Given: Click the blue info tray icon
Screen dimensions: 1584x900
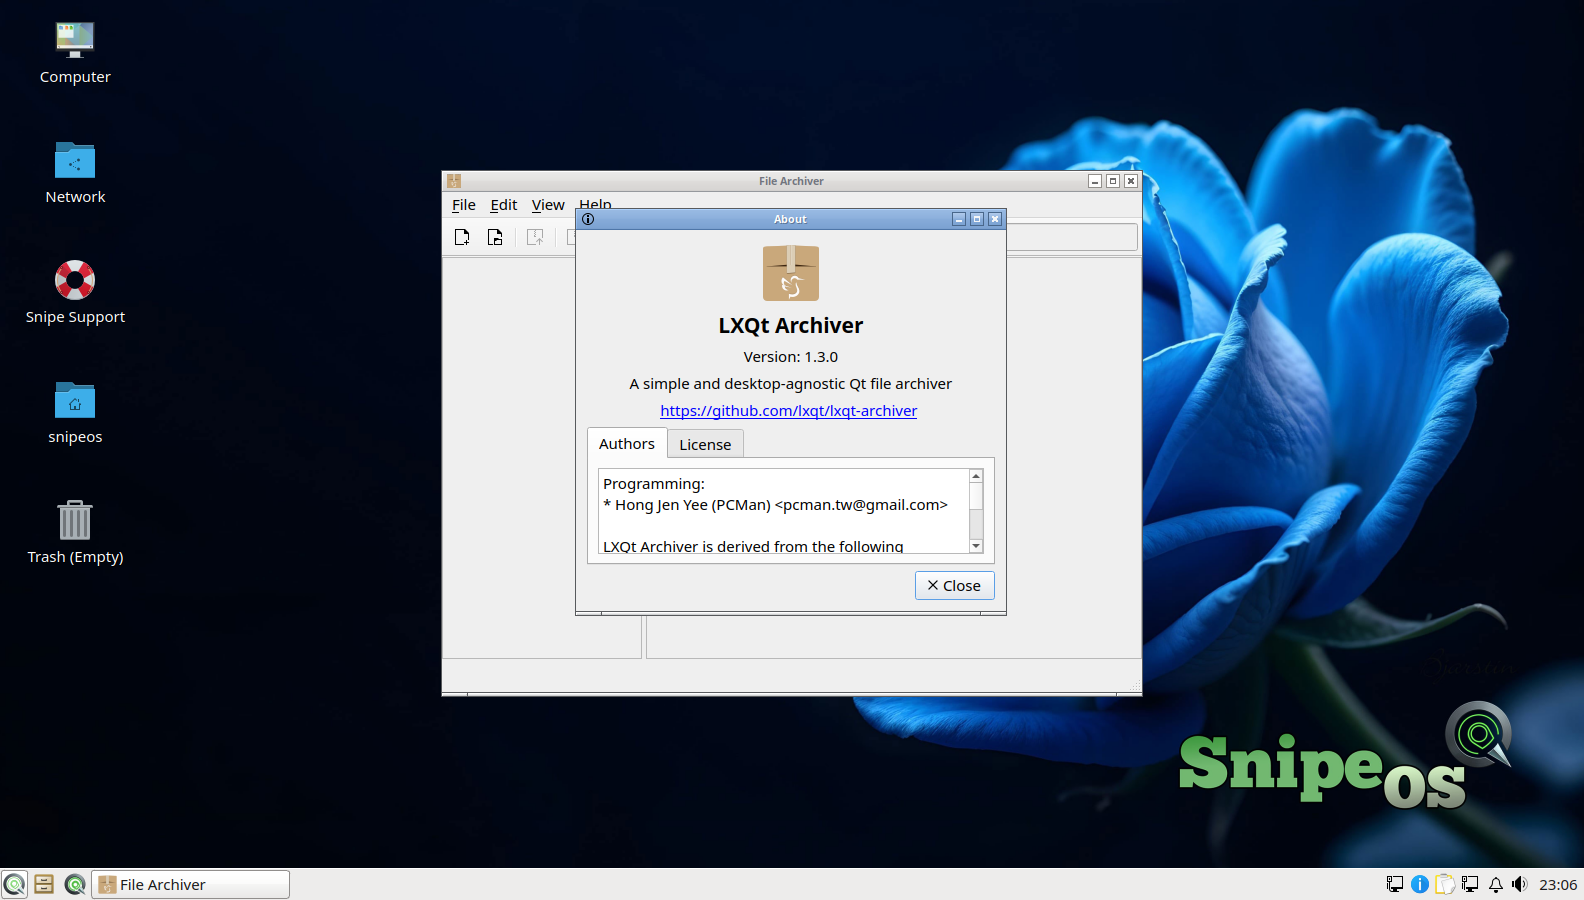Looking at the screenshot, I should 1420,884.
